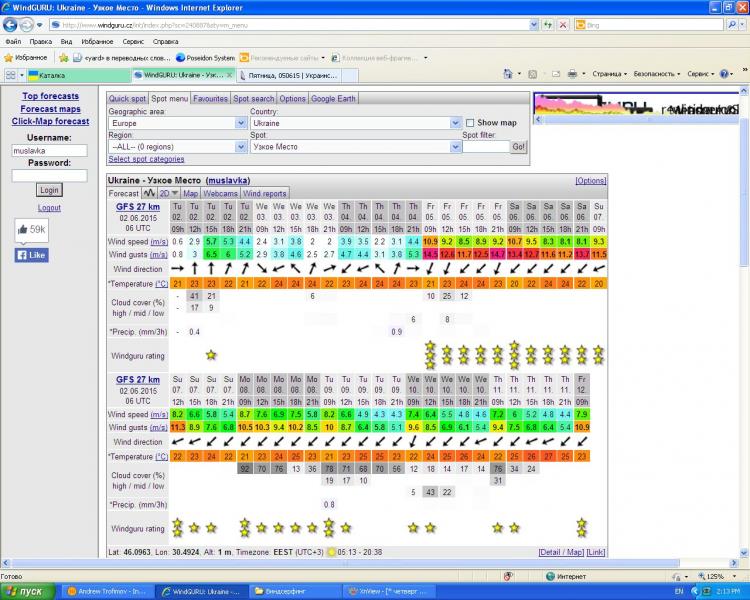Open the Region dropdown list
The image size is (750, 600).
[x=241, y=147]
